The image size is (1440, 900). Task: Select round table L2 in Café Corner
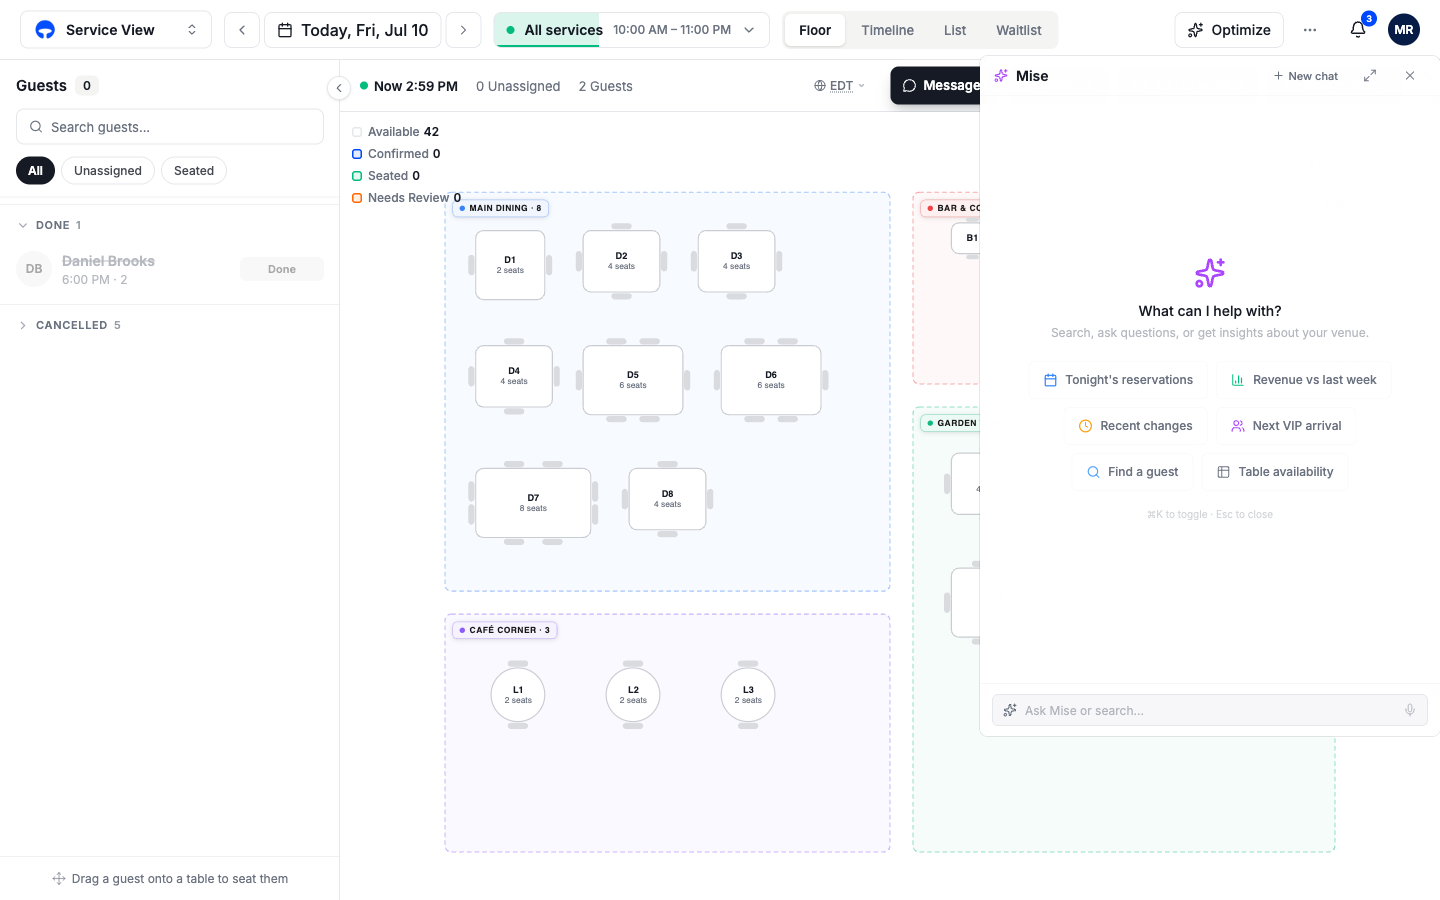633,695
